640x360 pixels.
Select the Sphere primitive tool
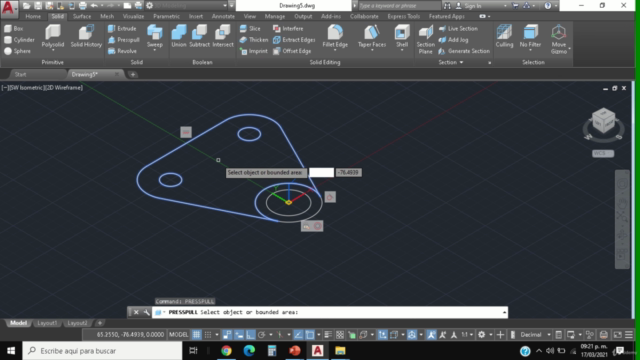[17, 51]
